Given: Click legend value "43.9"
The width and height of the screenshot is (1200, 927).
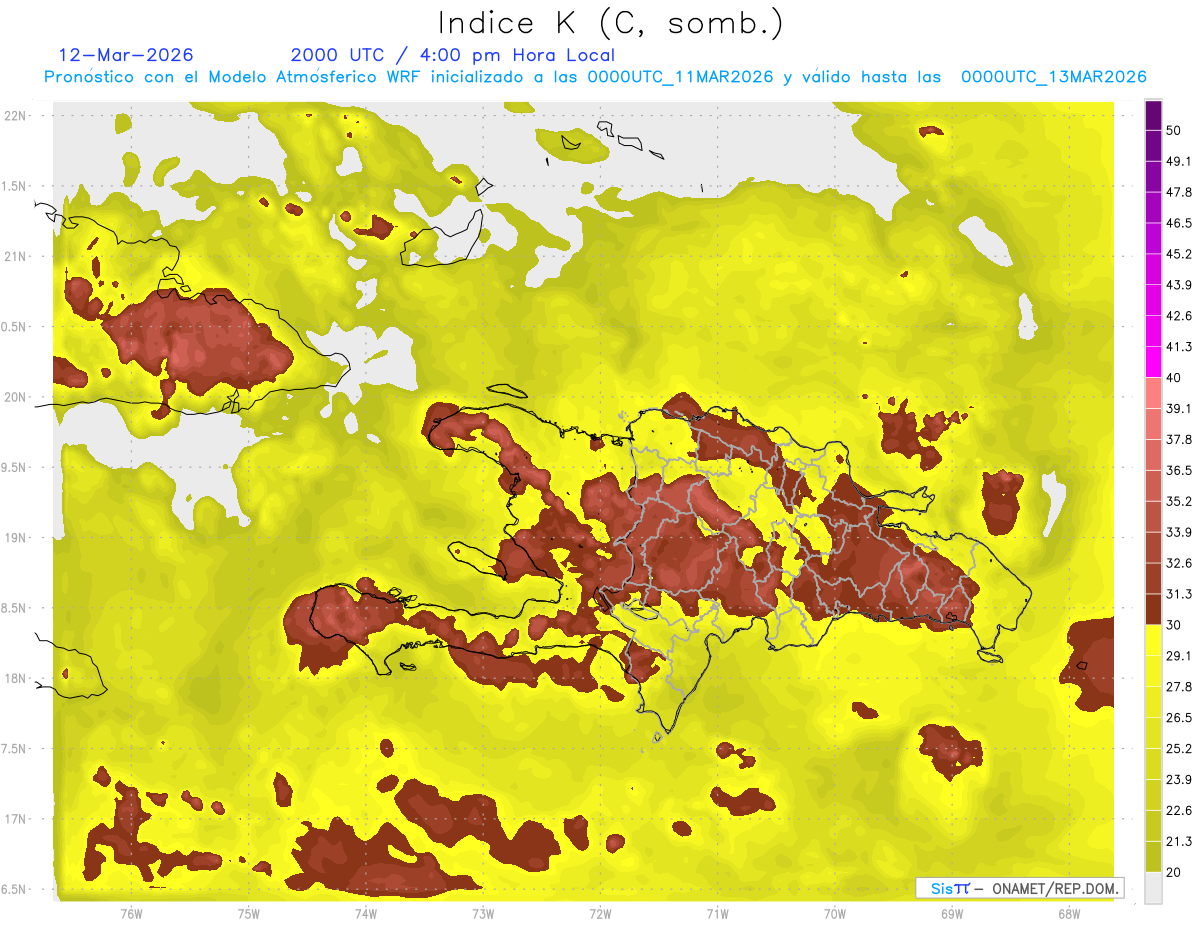Looking at the screenshot, I should (x=1178, y=285).
